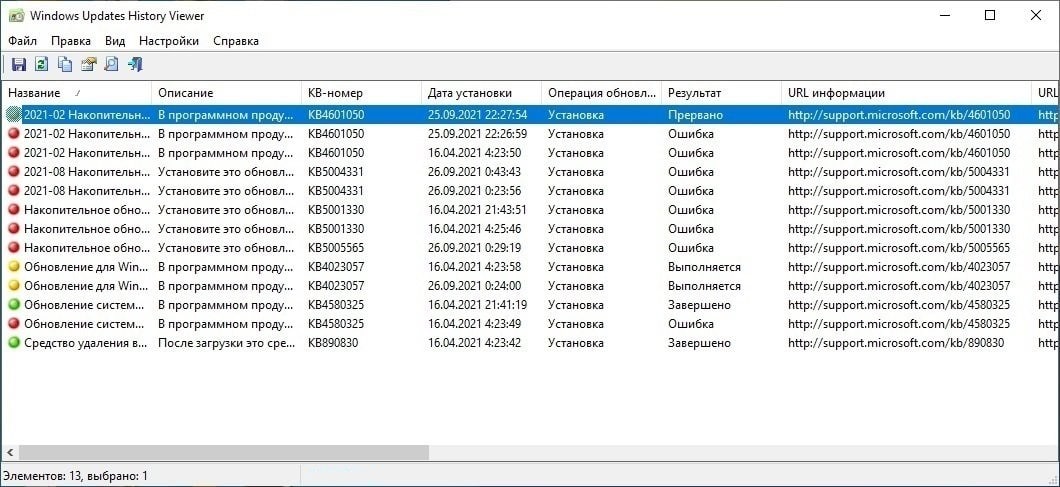
Task: Sort by the Название column header
Action: 76,93
